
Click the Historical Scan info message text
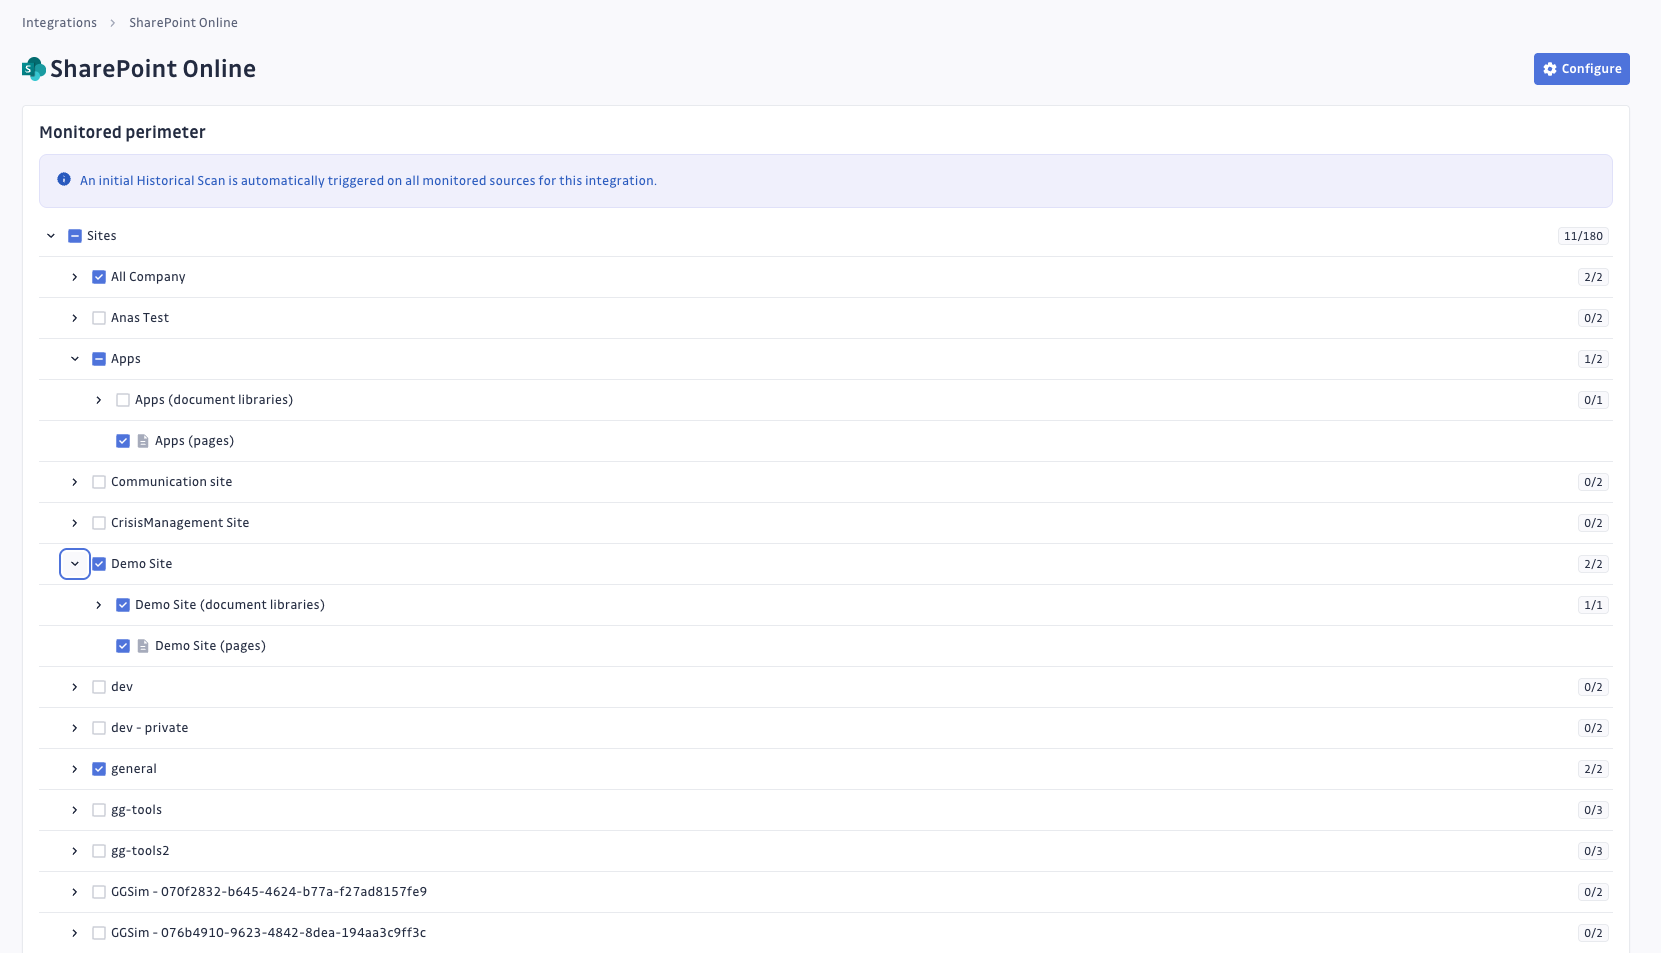pos(368,181)
